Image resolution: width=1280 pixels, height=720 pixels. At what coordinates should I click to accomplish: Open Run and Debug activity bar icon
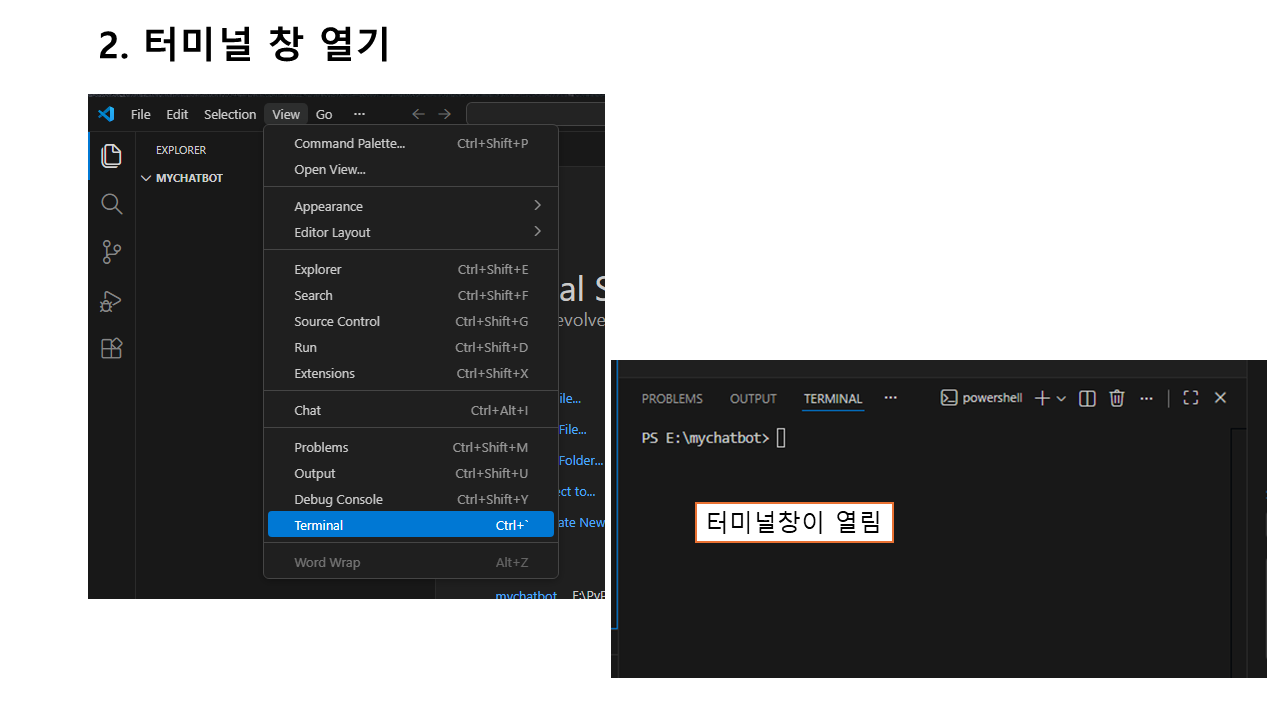point(111,300)
